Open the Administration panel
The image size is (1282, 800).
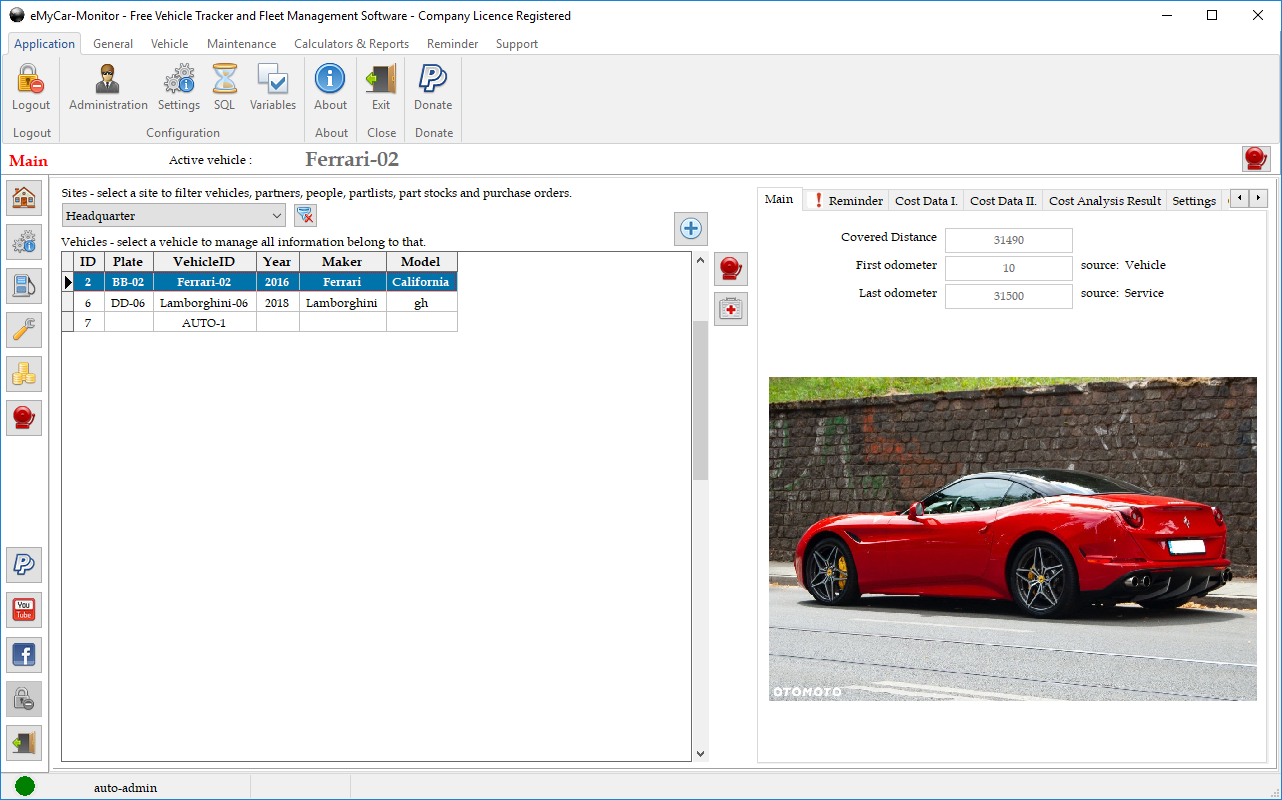[x=108, y=87]
